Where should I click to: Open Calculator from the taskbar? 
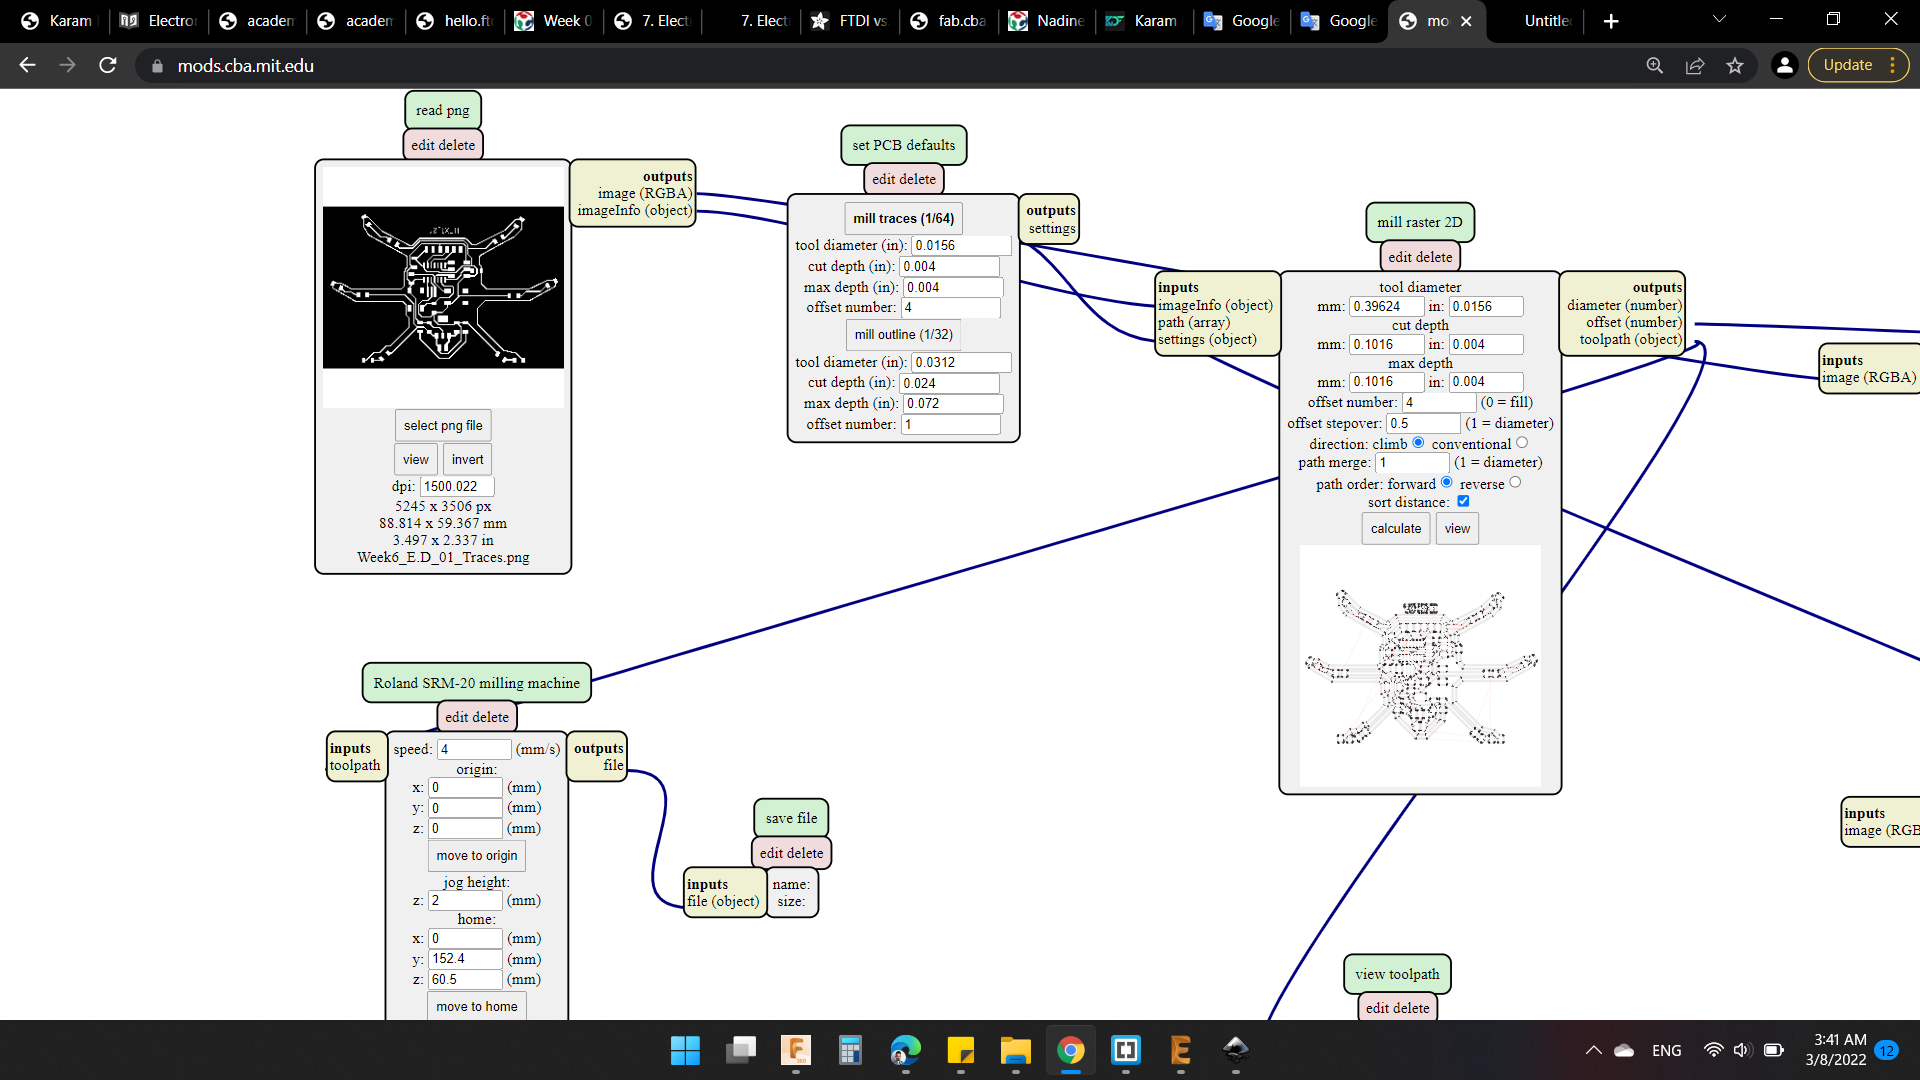click(850, 1050)
